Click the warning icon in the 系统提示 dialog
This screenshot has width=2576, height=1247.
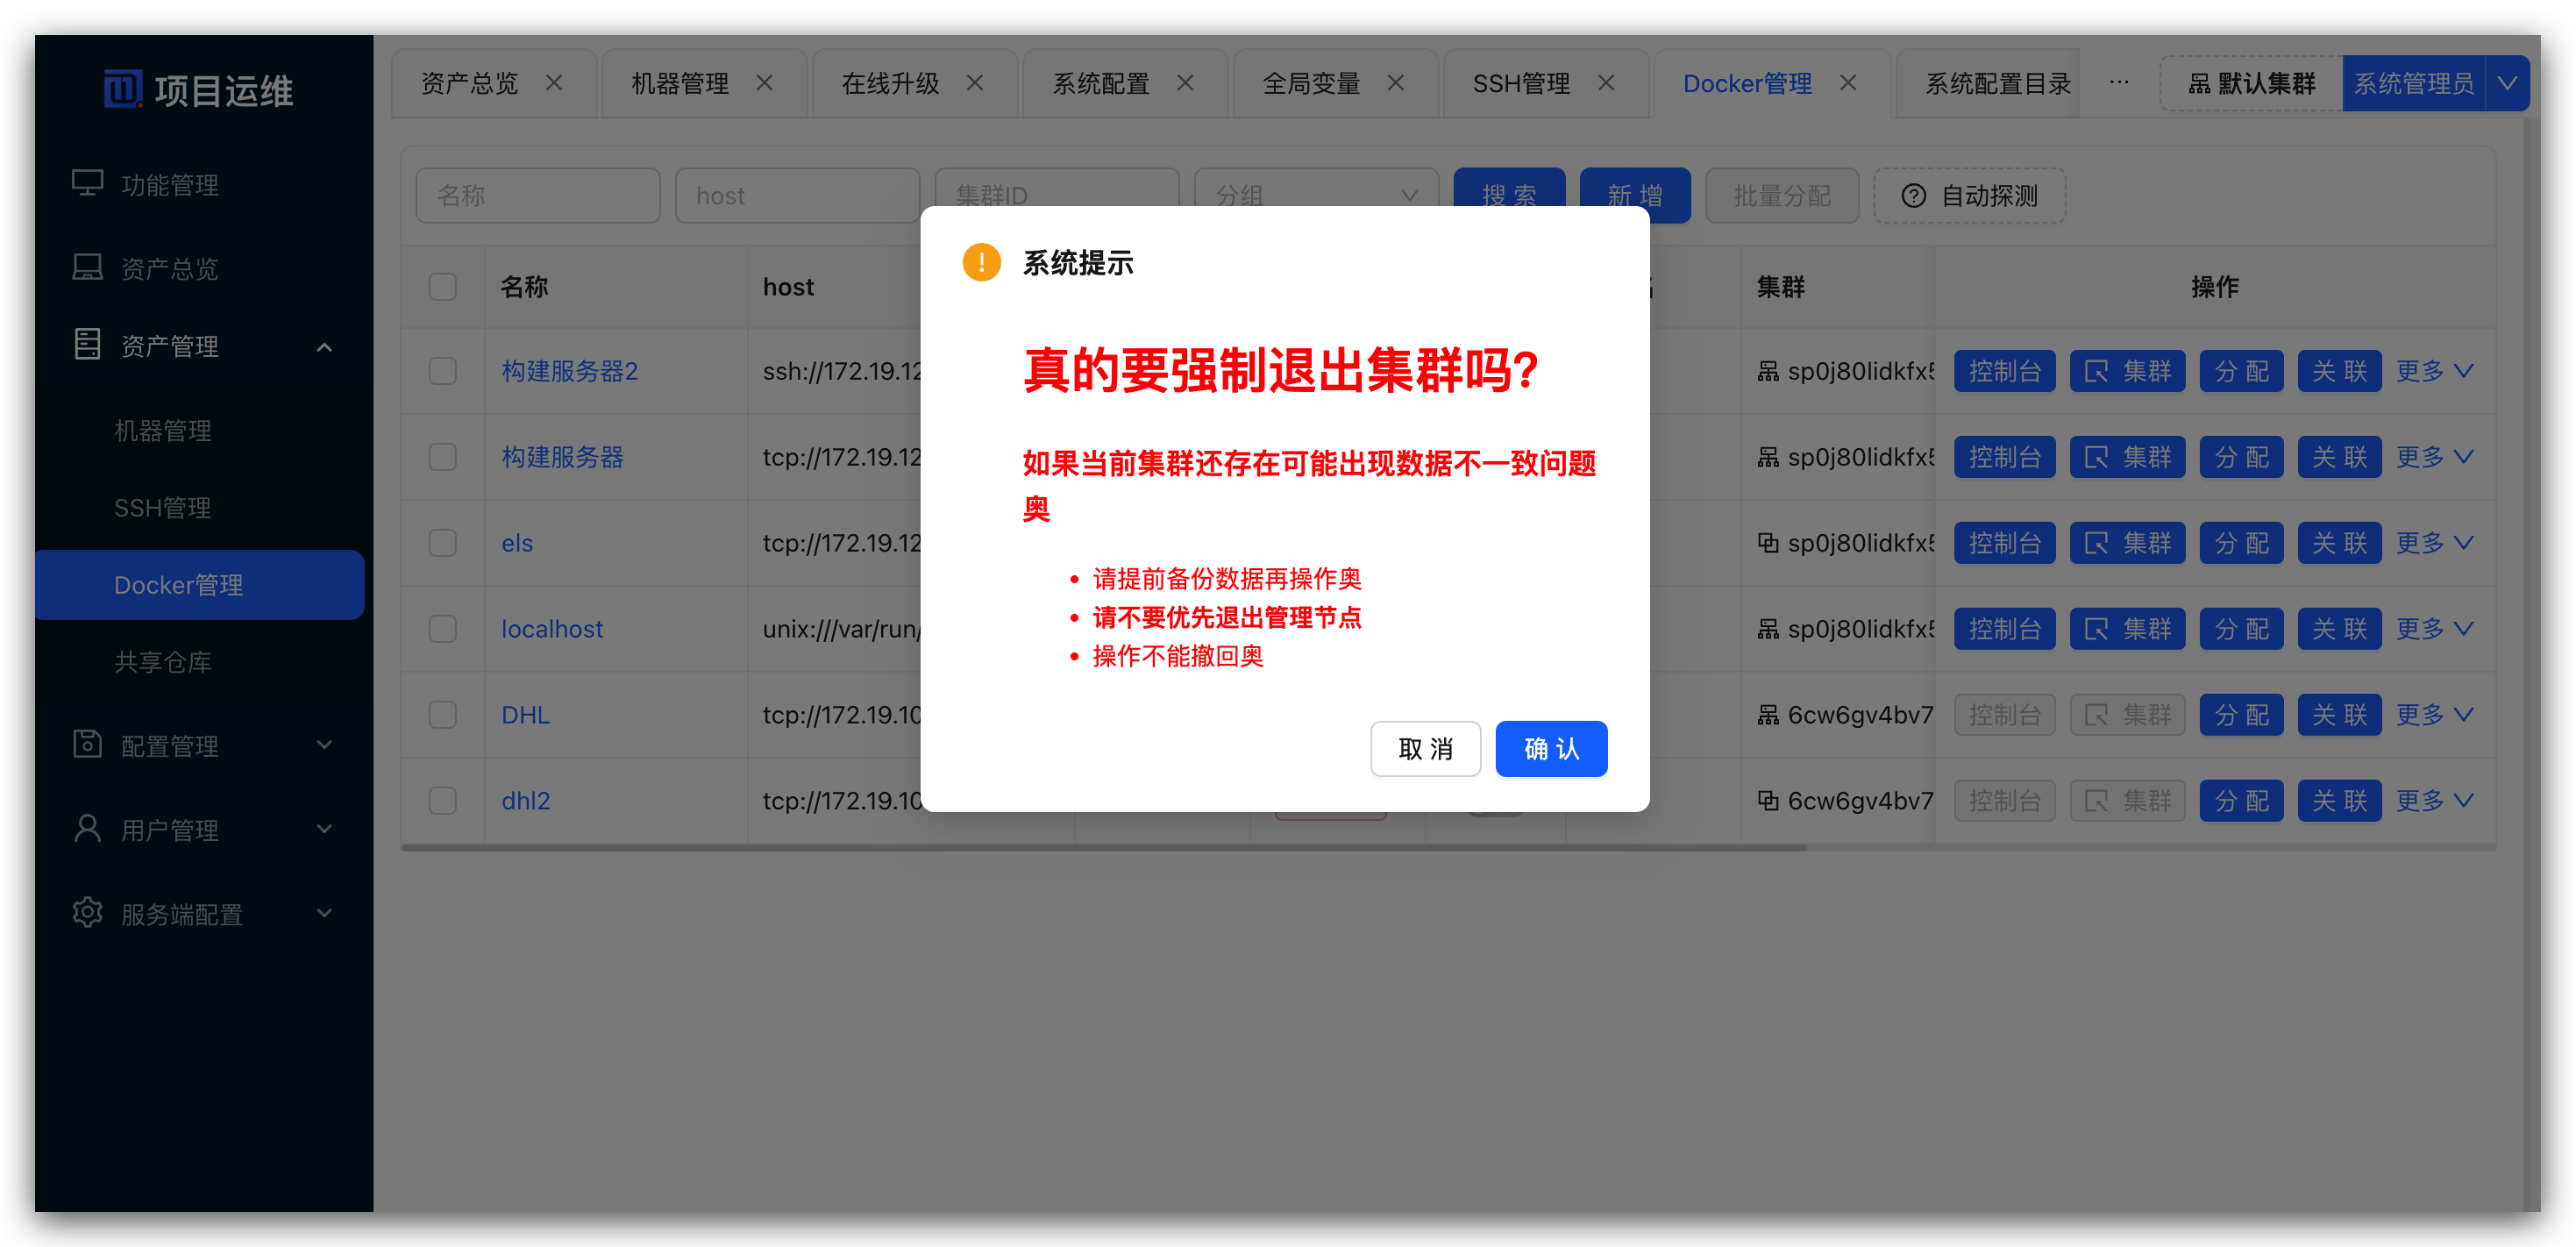(x=981, y=262)
